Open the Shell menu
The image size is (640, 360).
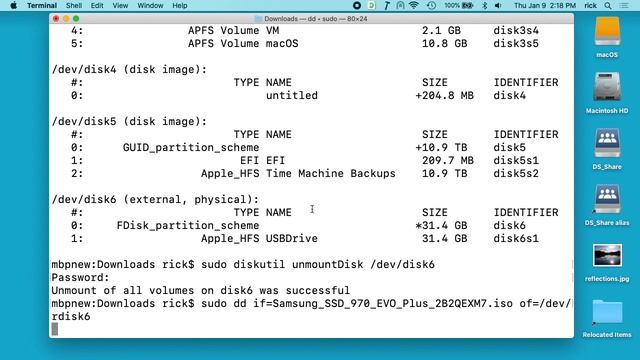point(74,6)
